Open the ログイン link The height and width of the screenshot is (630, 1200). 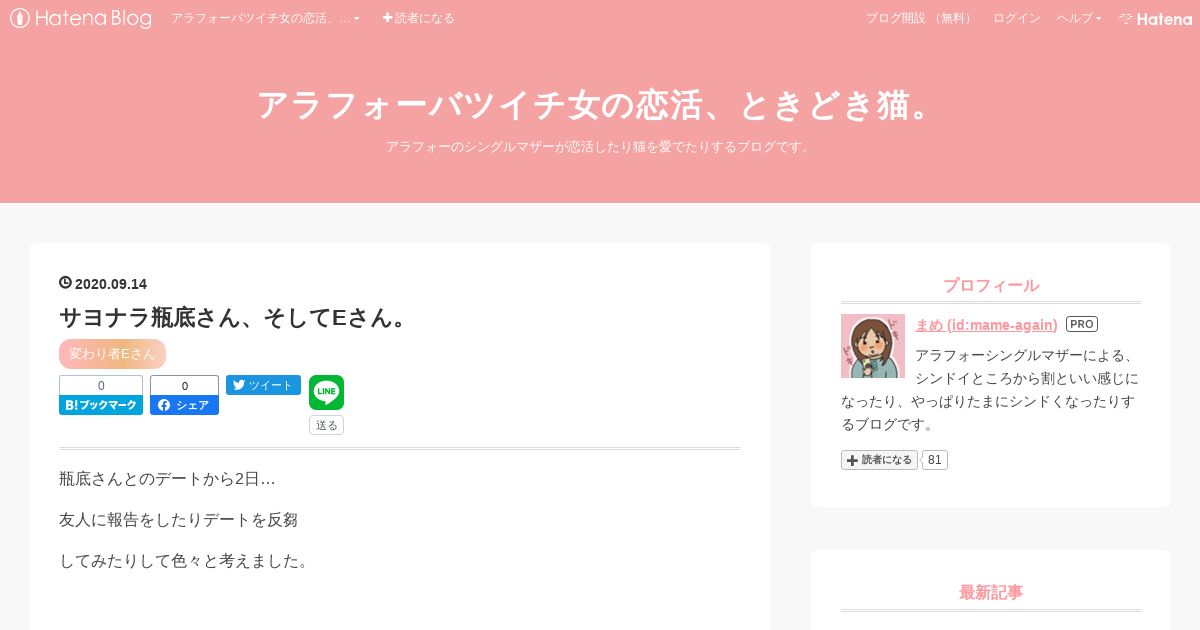pyautogui.click(x=1017, y=18)
